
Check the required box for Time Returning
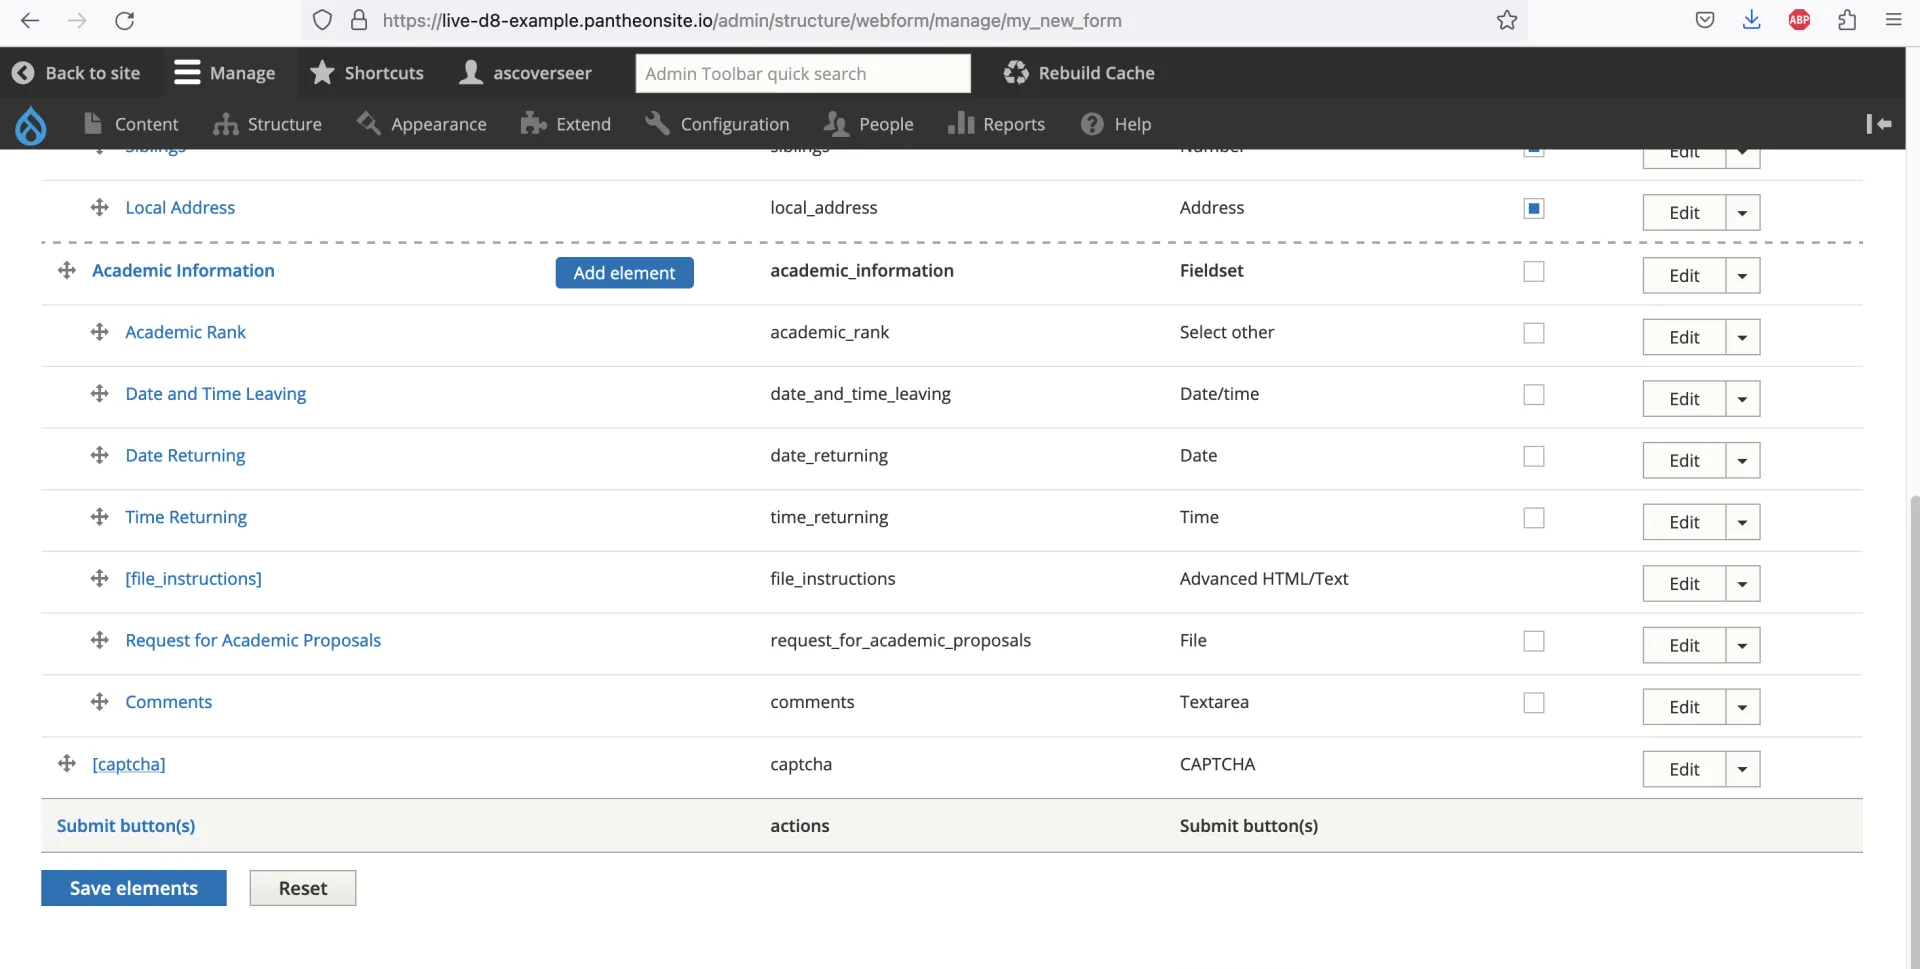(1534, 518)
